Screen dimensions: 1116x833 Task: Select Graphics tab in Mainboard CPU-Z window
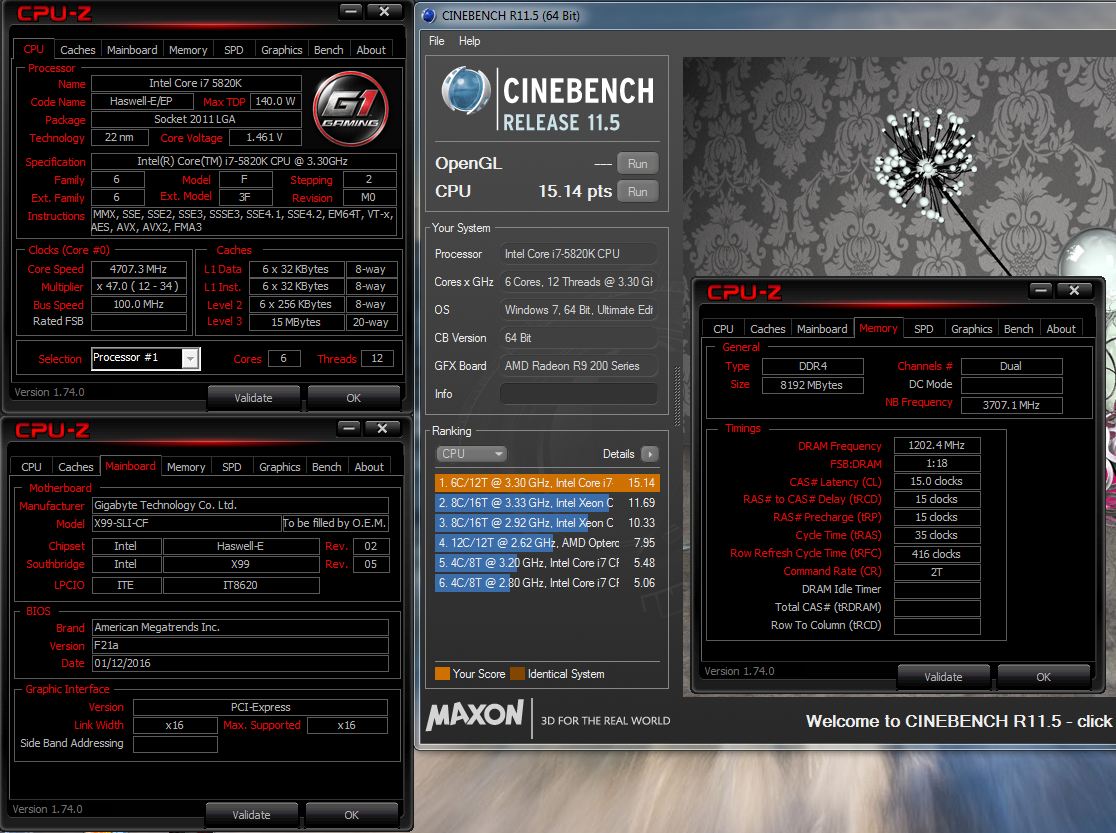280,467
